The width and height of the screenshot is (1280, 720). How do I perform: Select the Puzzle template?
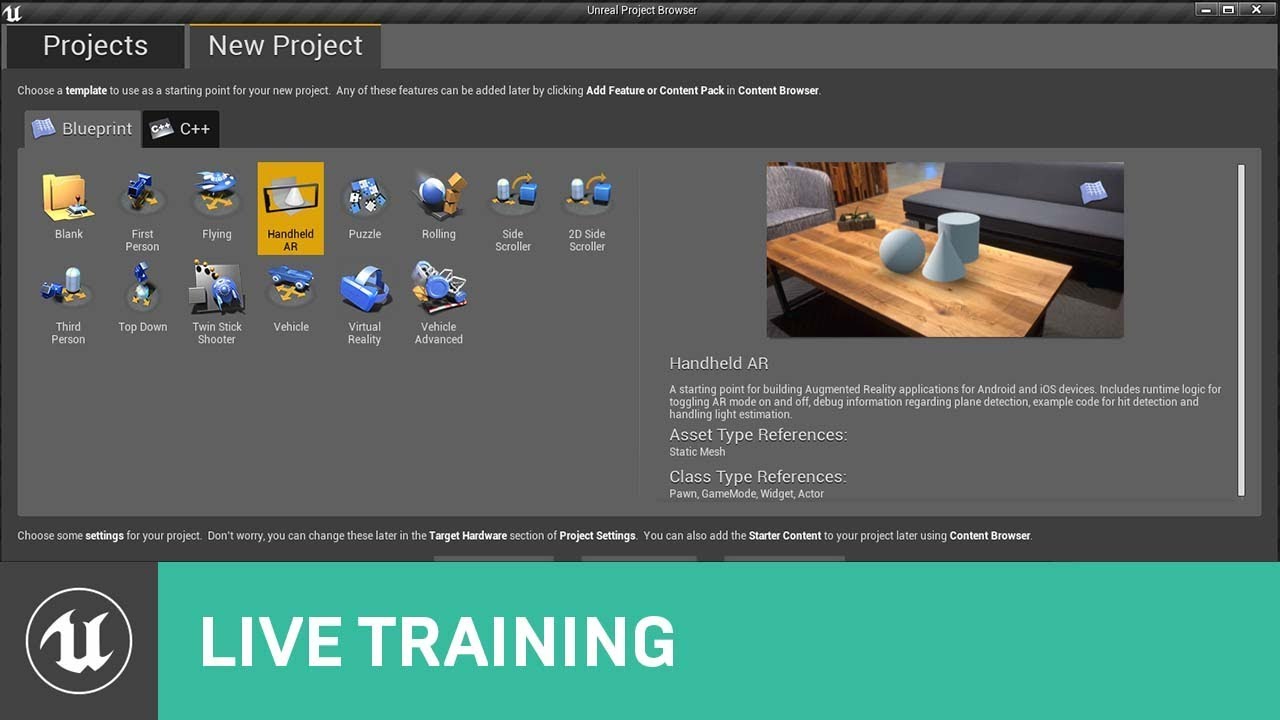tap(364, 208)
